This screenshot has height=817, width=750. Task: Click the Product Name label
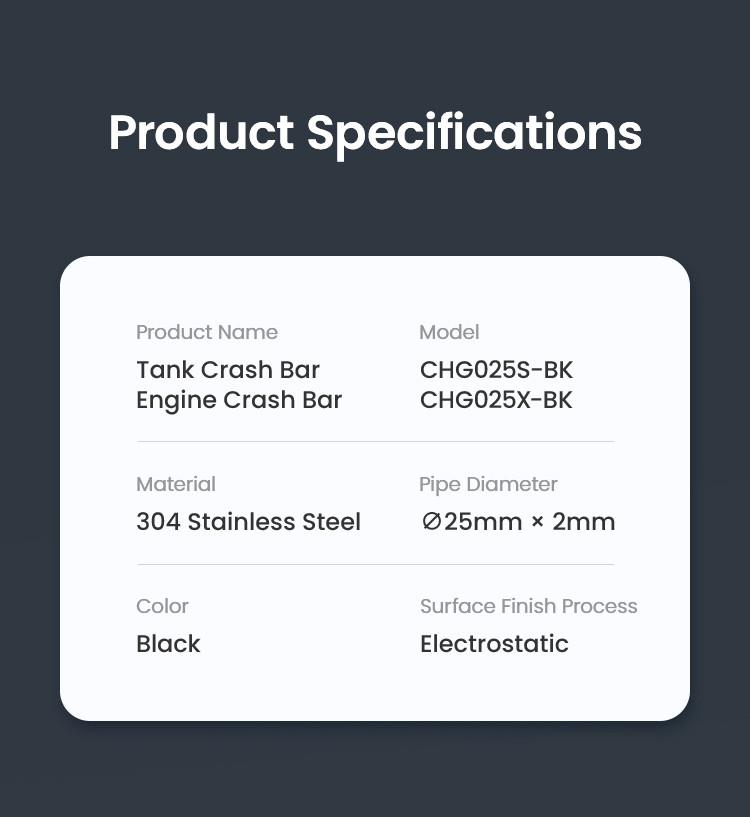(207, 332)
